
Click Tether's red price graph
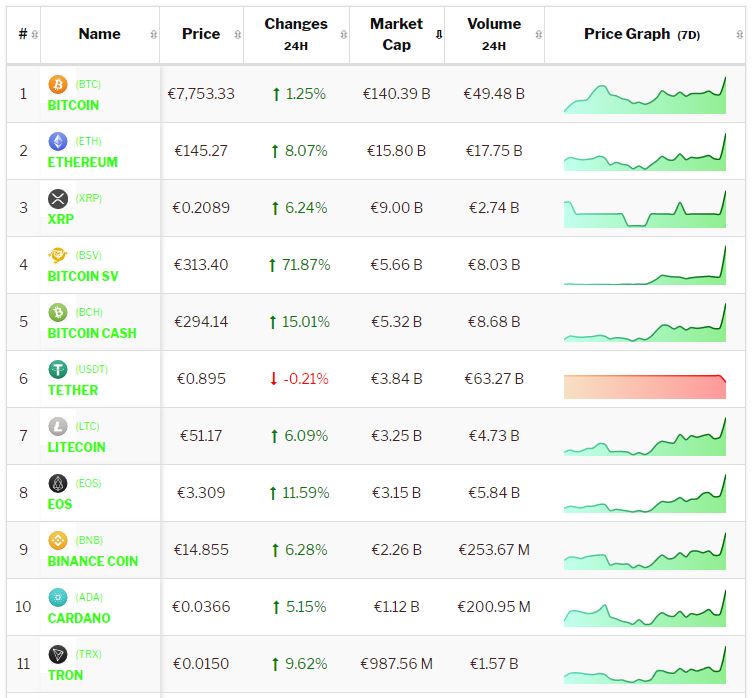click(645, 386)
